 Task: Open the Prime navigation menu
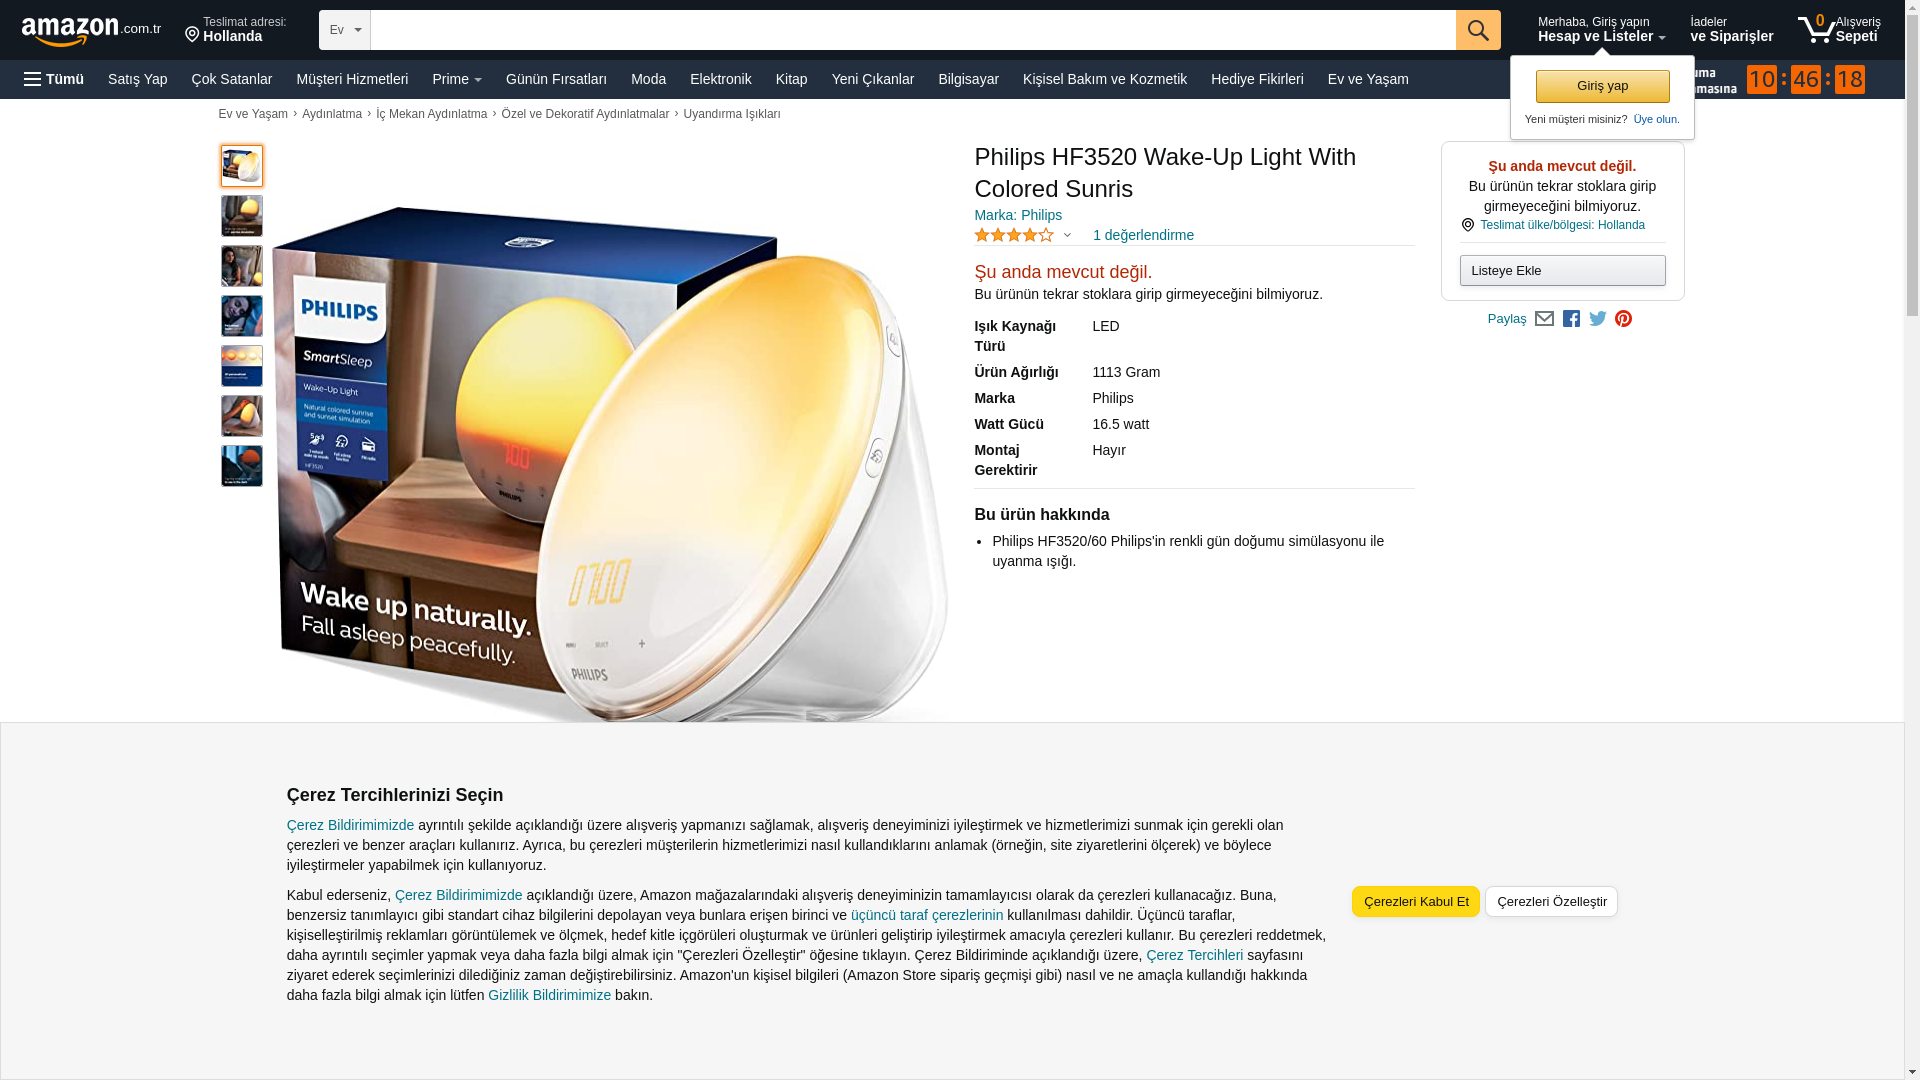pos(457,79)
